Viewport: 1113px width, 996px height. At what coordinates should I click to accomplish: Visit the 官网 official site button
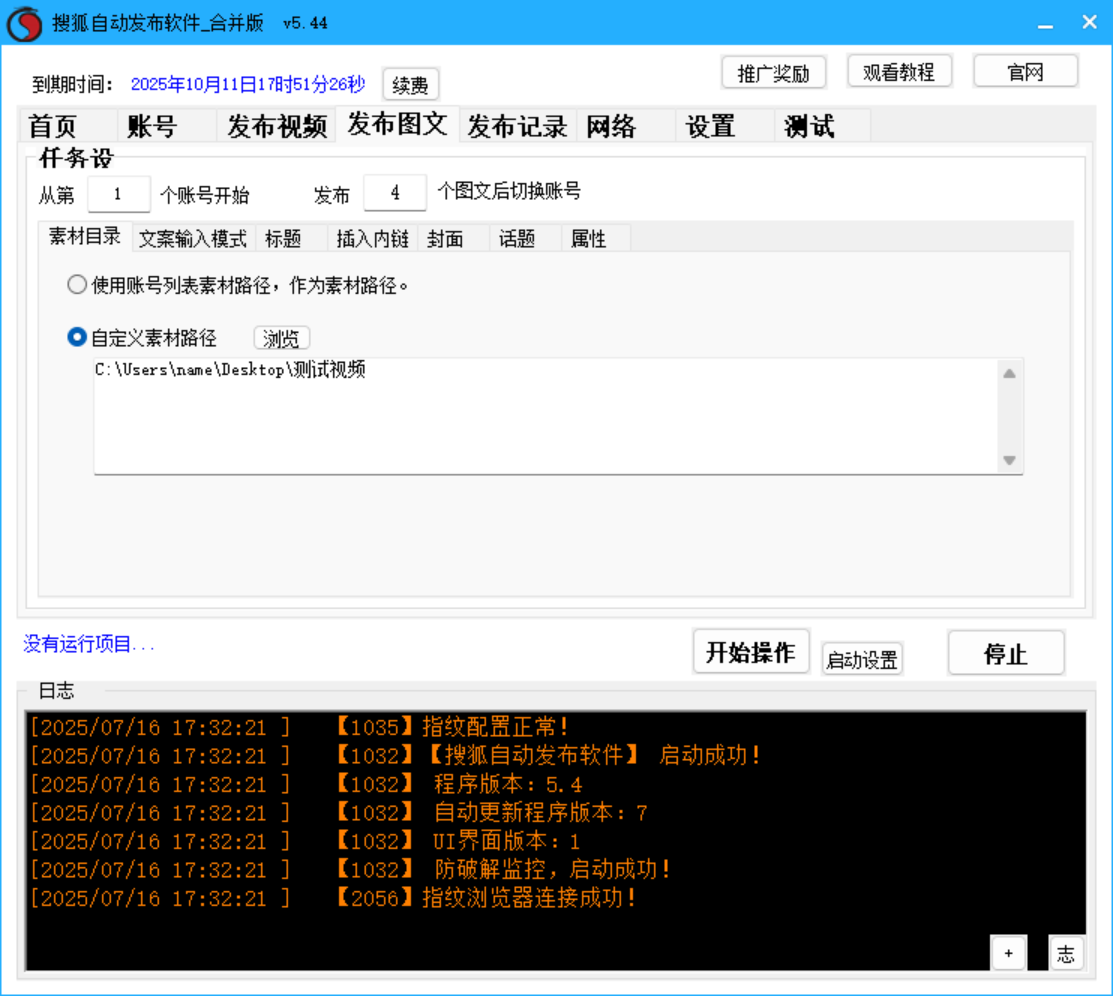tap(1025, 72)
